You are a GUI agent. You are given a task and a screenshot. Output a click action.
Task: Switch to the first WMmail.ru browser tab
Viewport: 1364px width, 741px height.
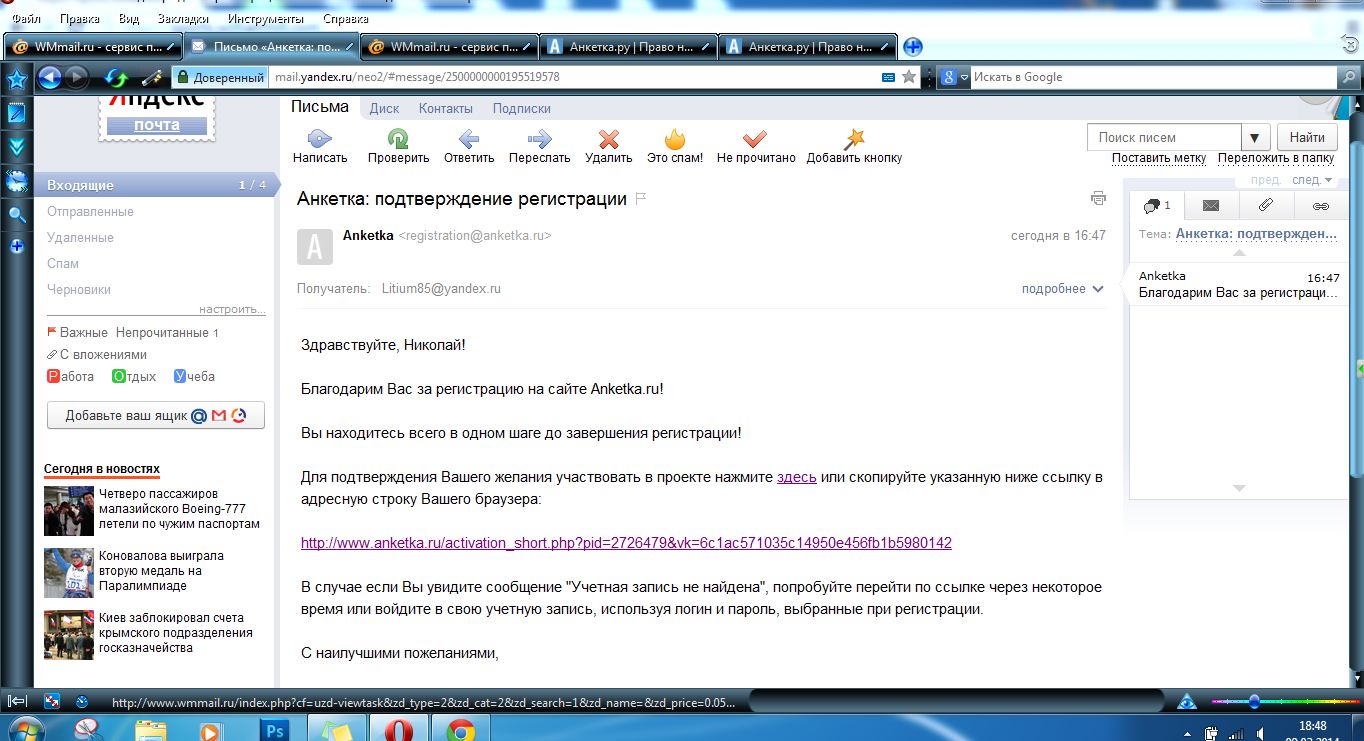point(93,46)
